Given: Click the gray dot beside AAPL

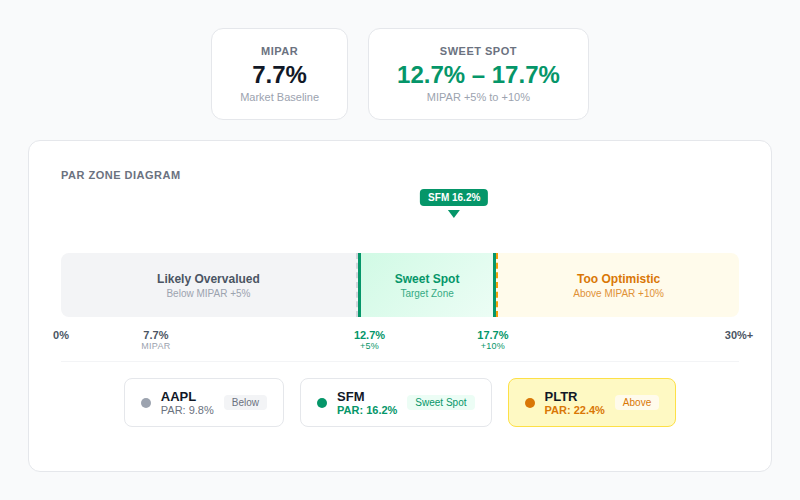Looking at the screenshot, I should point(146,403).
